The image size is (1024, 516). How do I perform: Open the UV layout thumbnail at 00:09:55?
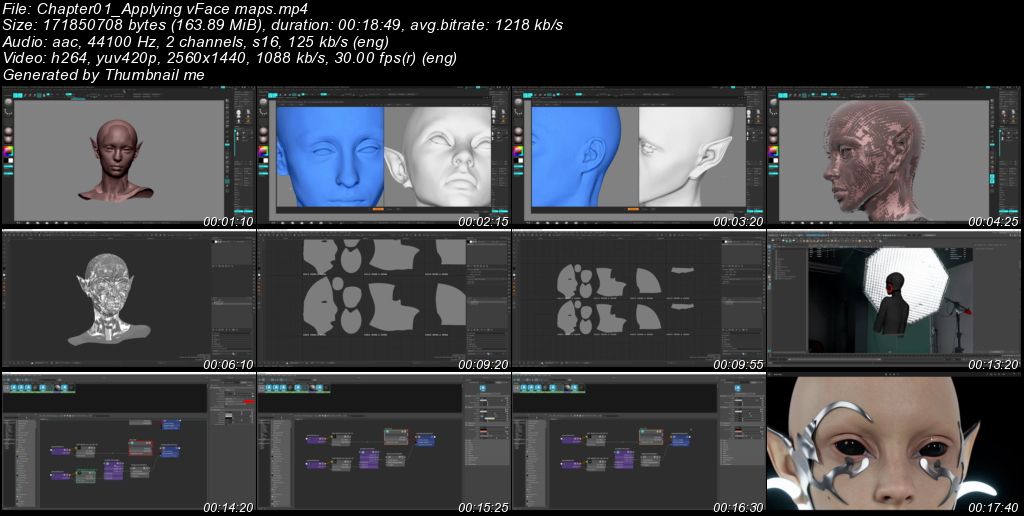click(638, 300)
